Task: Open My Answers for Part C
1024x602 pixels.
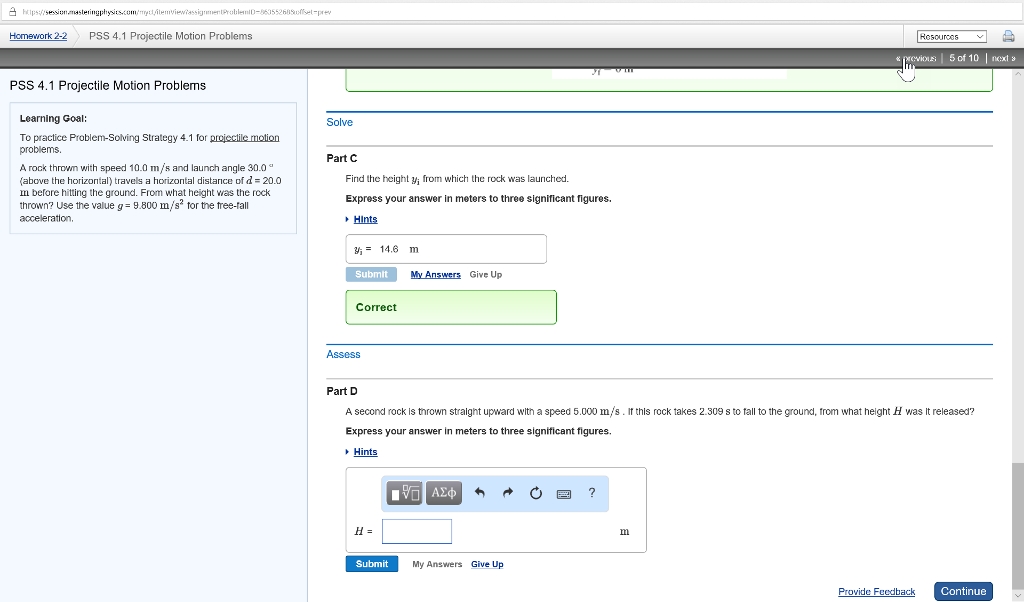Action: tap(435, 274)
